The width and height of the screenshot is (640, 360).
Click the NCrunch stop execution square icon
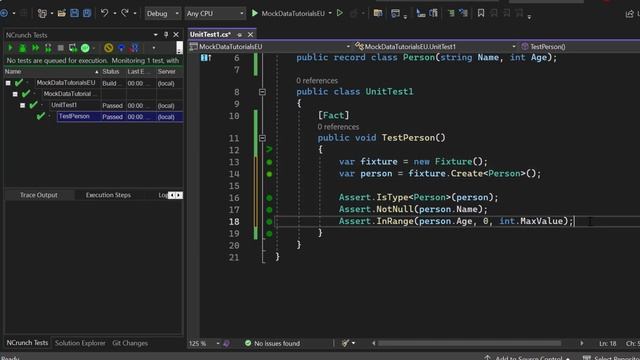60,48
